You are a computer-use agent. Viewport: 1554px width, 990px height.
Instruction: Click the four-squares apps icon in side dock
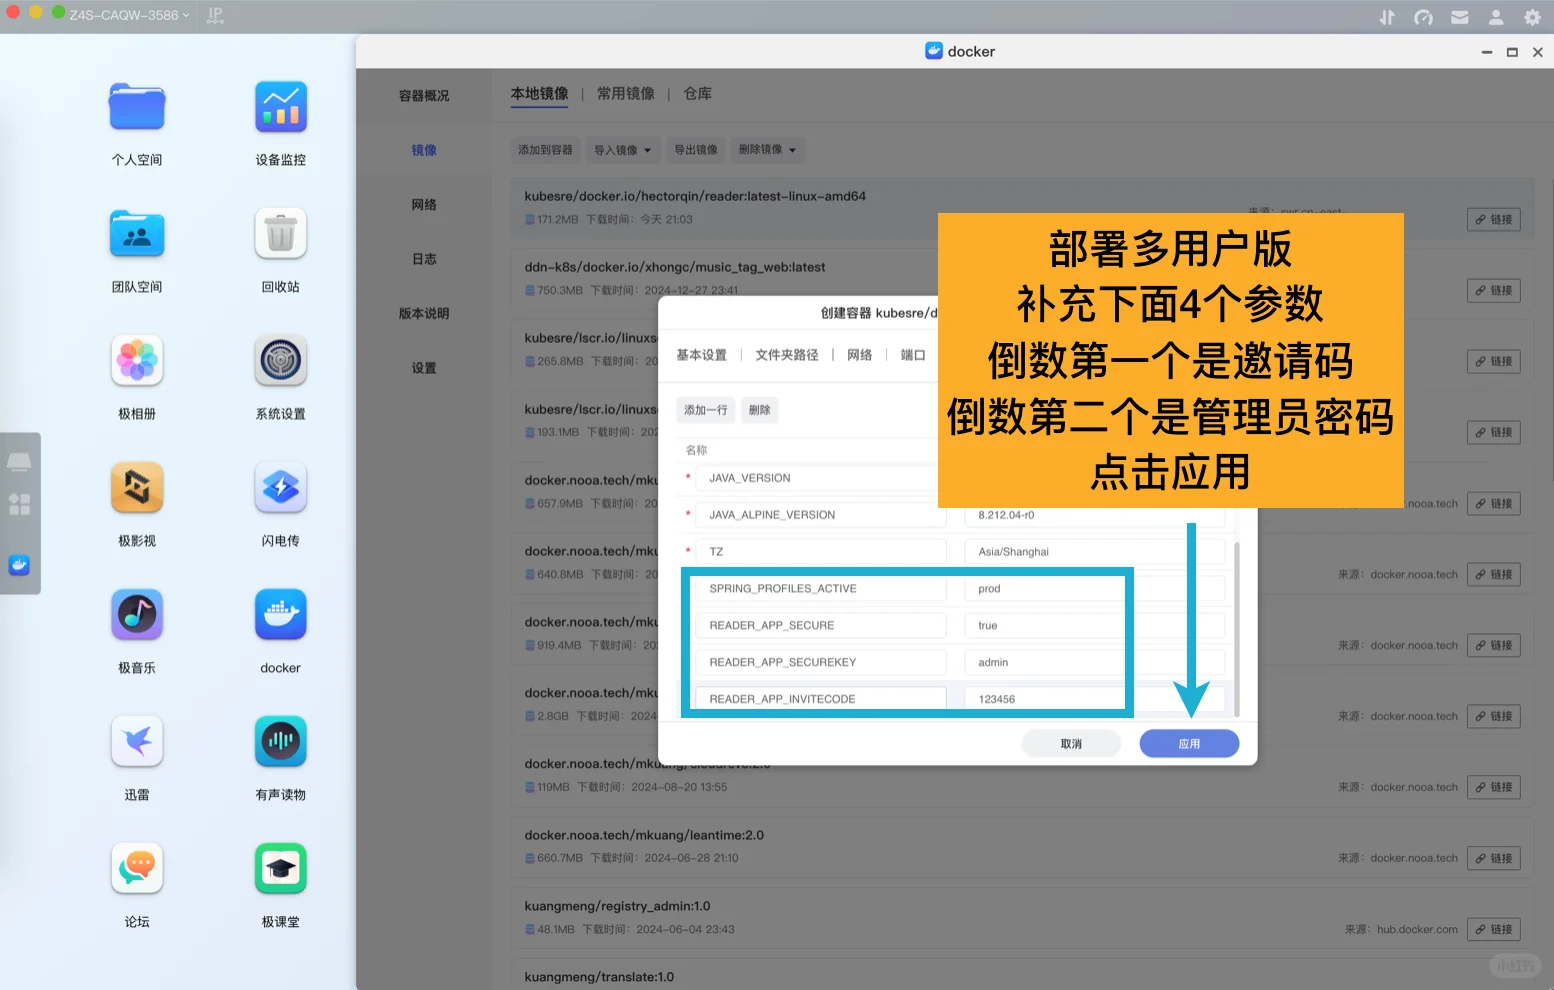(19, 504)
